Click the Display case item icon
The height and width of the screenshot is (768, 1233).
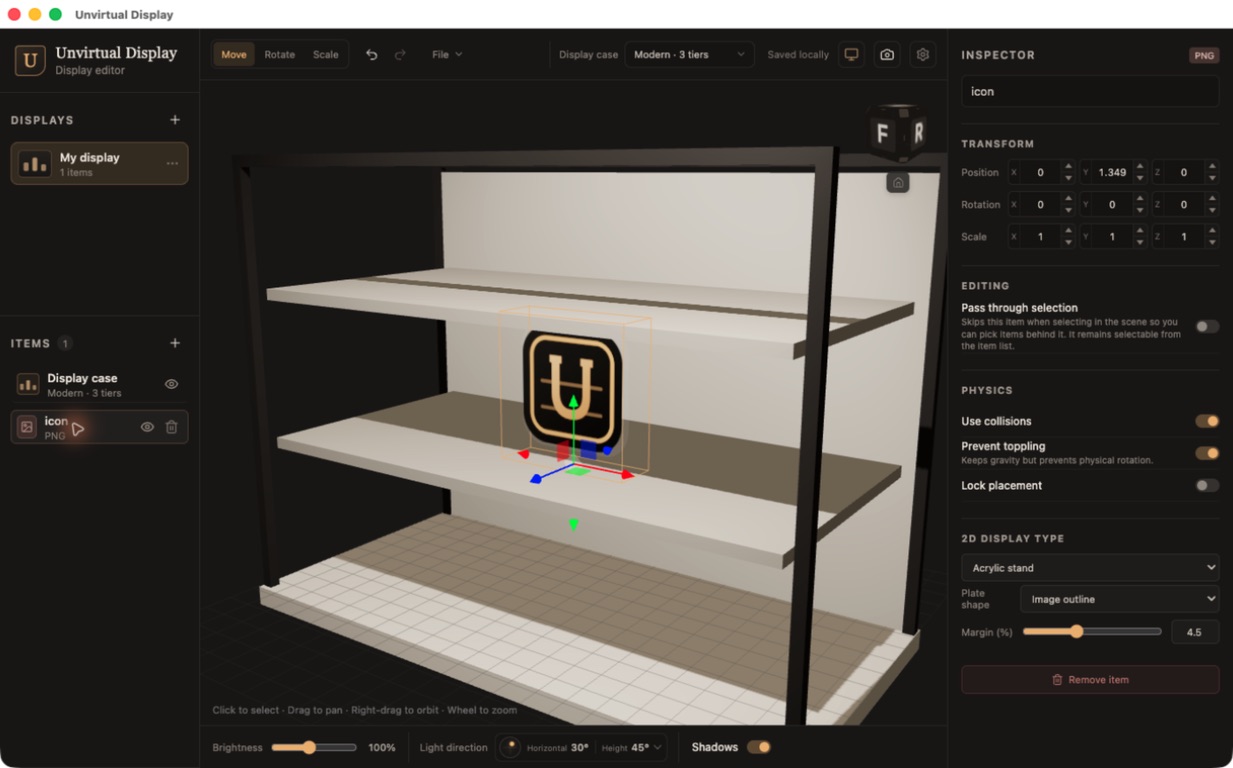coord(28,384)
